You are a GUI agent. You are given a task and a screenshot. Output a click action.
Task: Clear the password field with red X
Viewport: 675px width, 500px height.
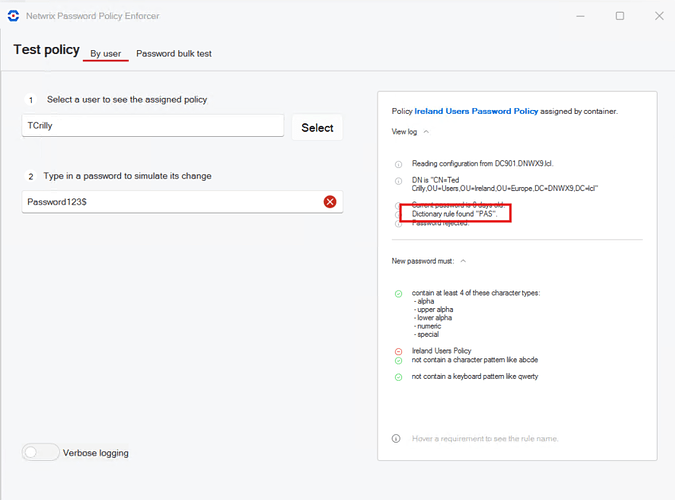point(330,202)
